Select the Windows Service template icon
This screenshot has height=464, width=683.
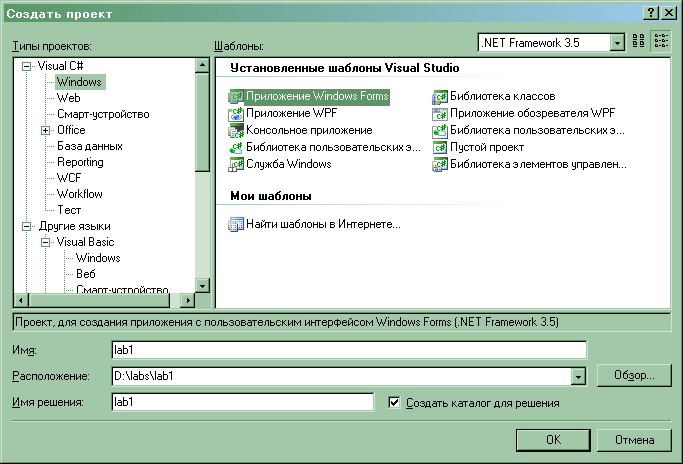[236, 165]
